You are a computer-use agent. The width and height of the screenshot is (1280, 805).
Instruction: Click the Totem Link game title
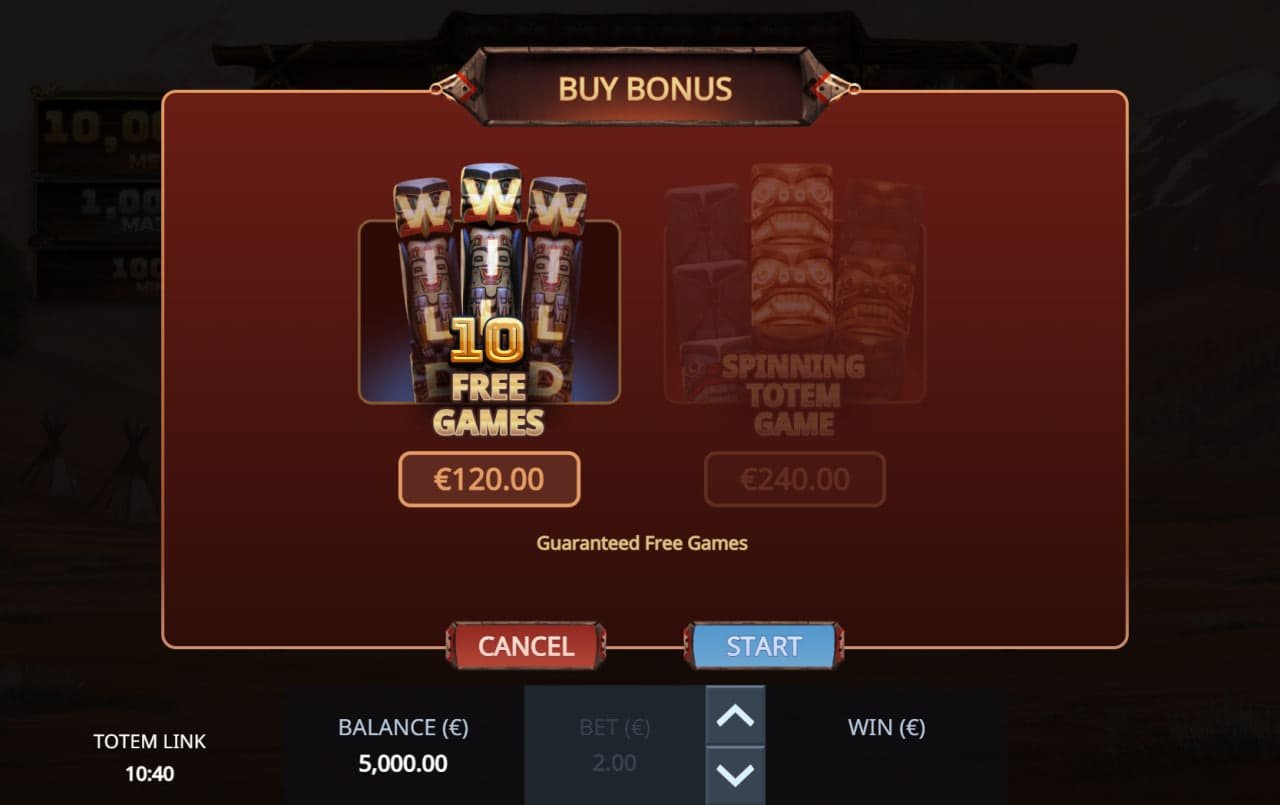[x=150, y=741]
